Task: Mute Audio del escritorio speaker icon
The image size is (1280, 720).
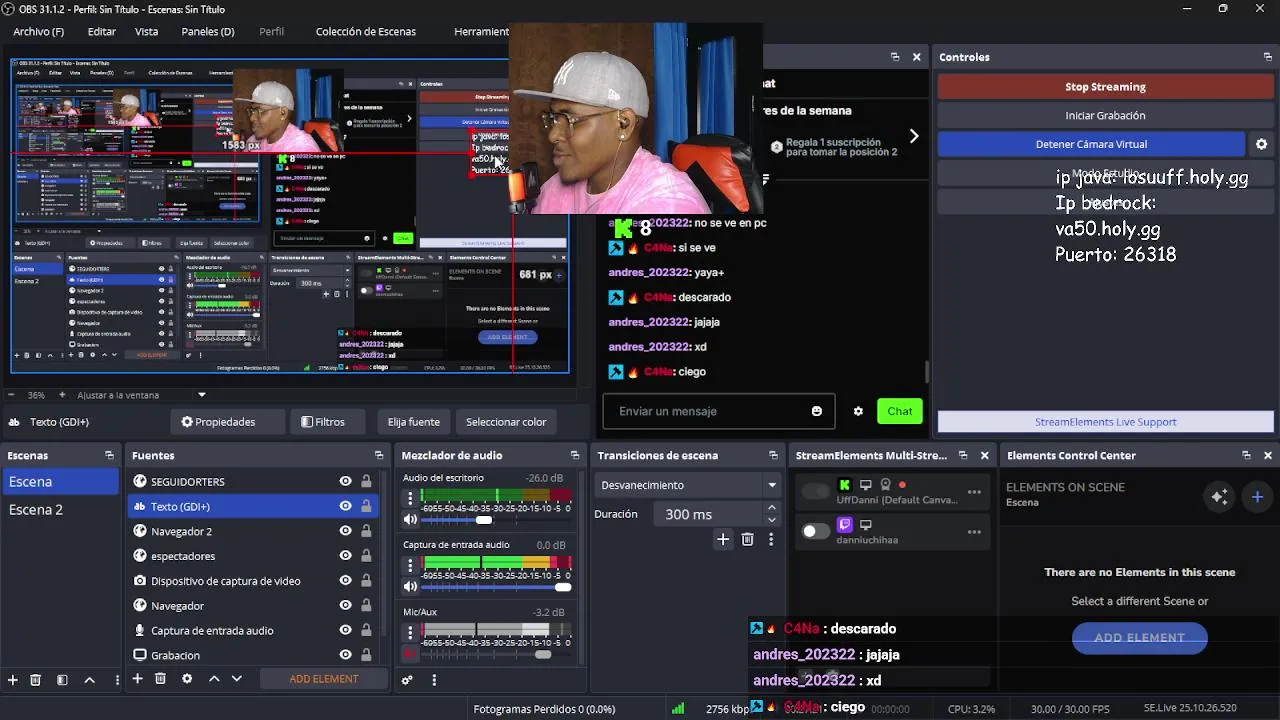Action: 410,520
